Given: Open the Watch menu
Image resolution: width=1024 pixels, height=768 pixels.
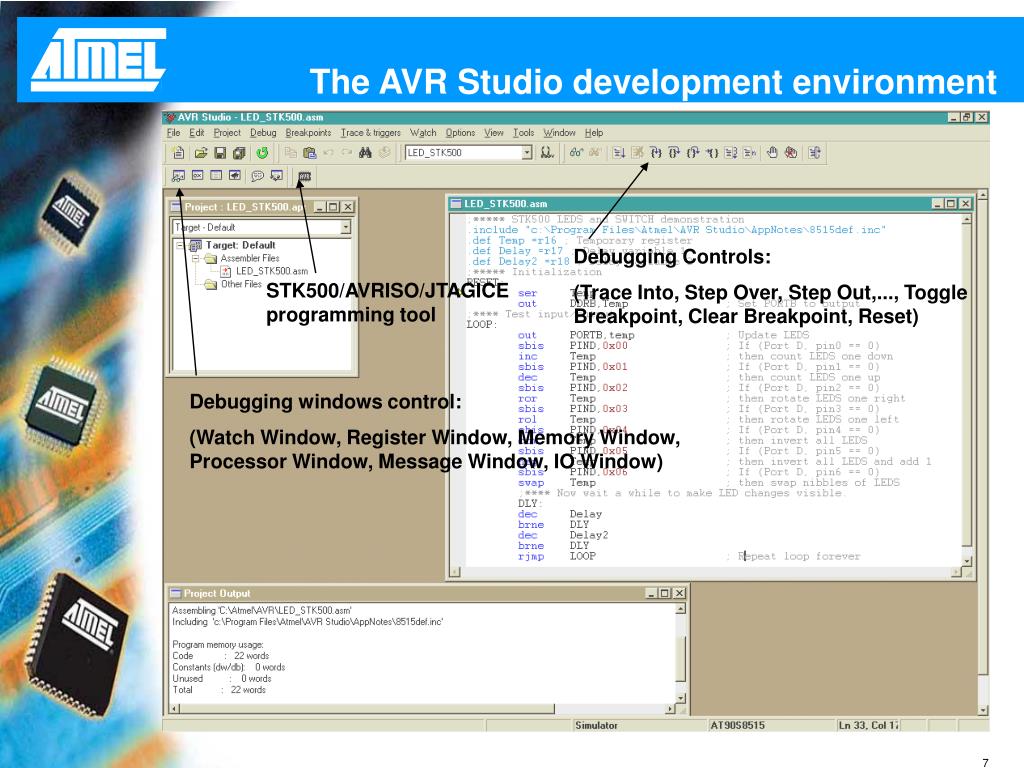Looking at the screenshot, I should tap(423, 133).
